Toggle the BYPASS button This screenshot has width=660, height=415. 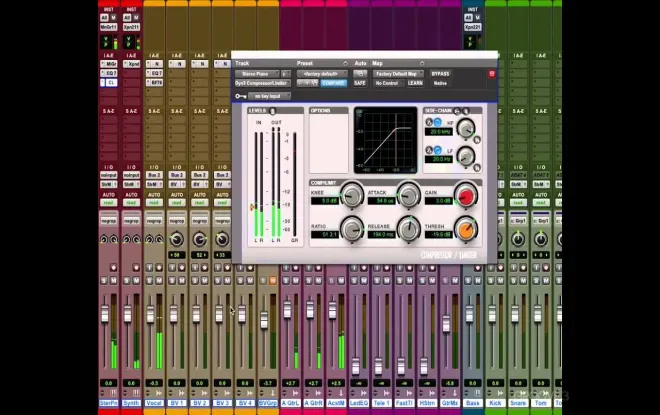tap(440, 74)
